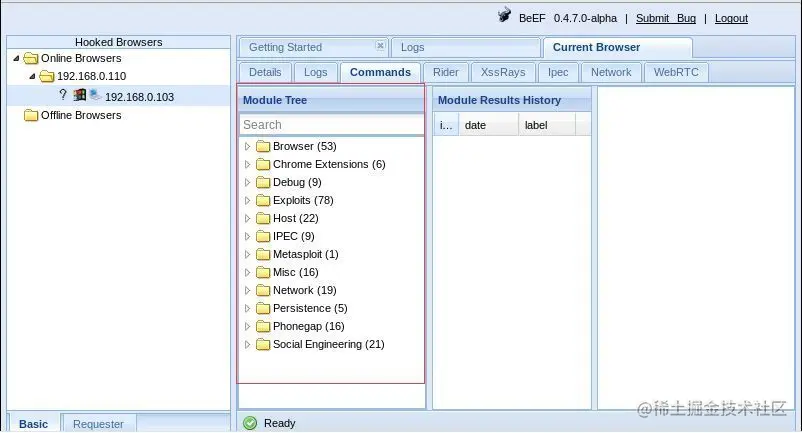Click the IPEC folder icon
This screenshot has height=433, width=802.
click(263, 237)
